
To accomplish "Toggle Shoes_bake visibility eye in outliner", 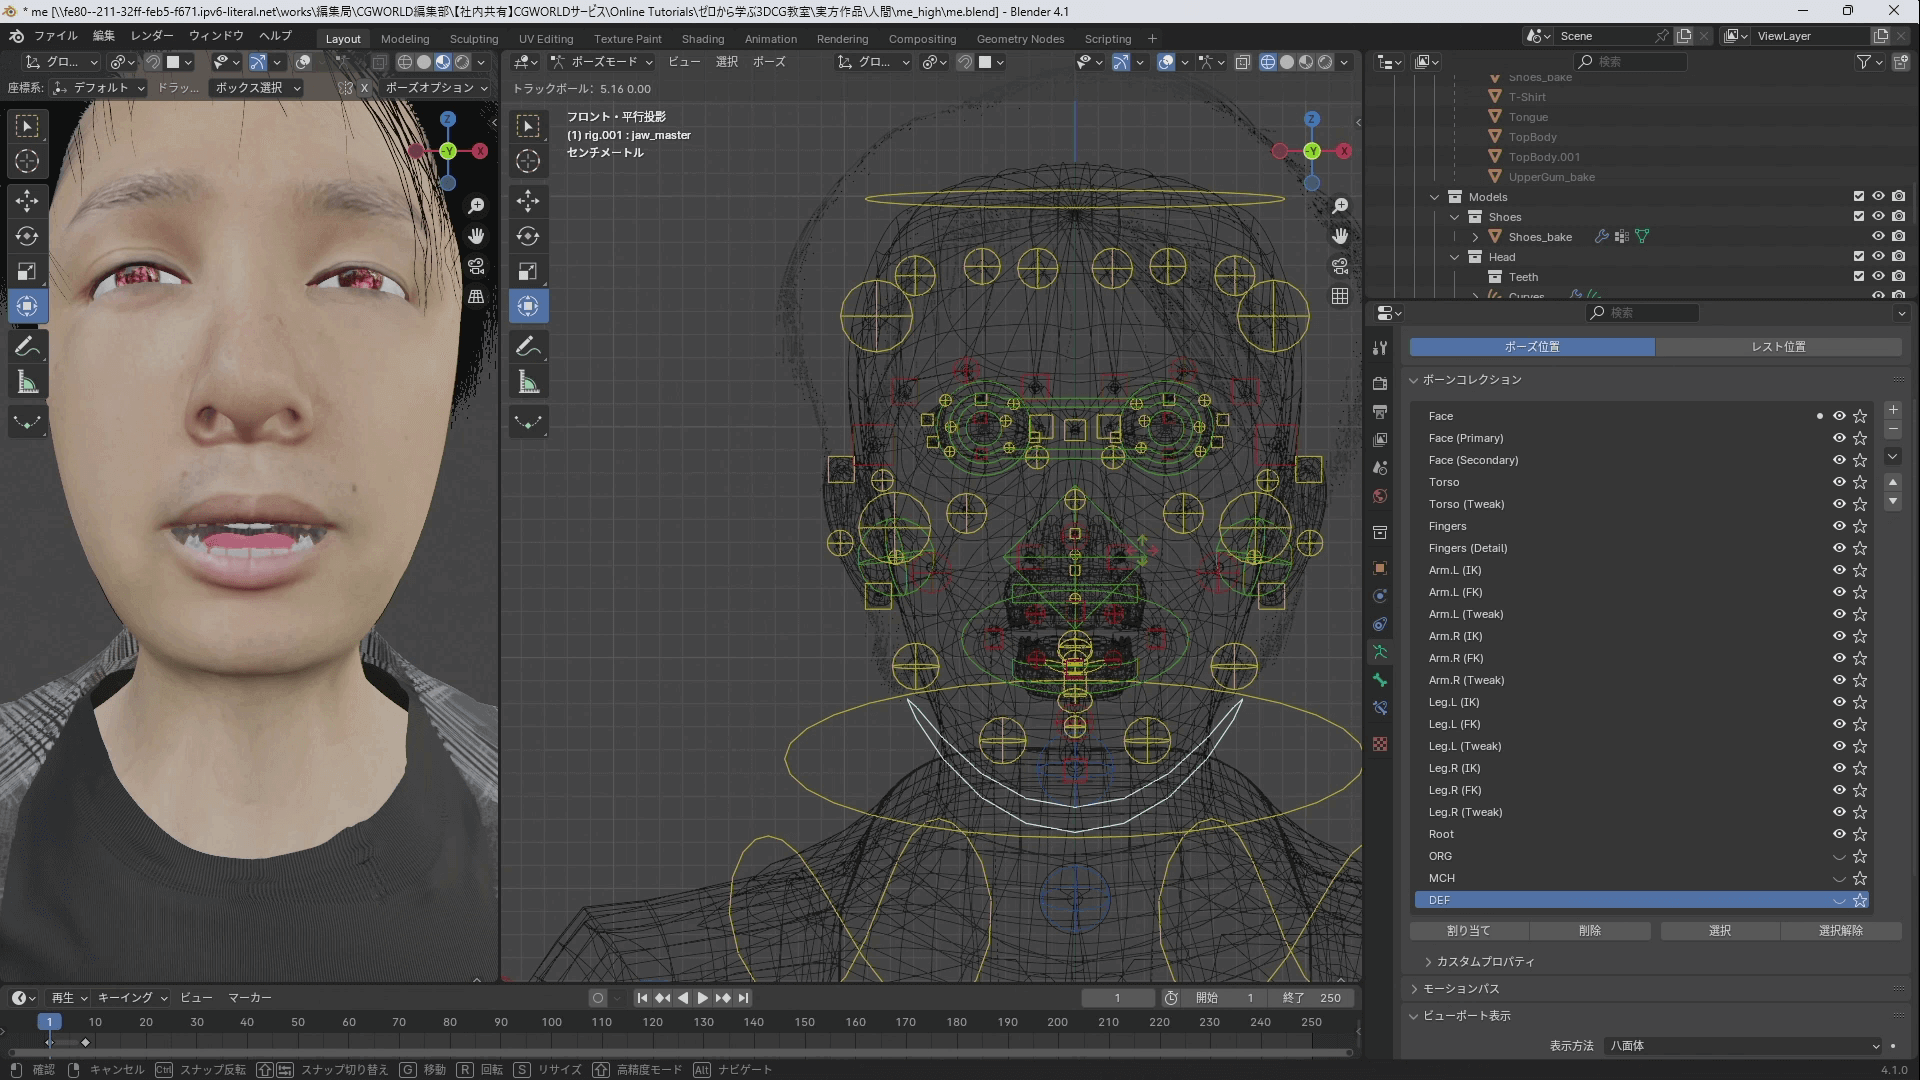I will pyautogui.click(x=1878, y=237).
